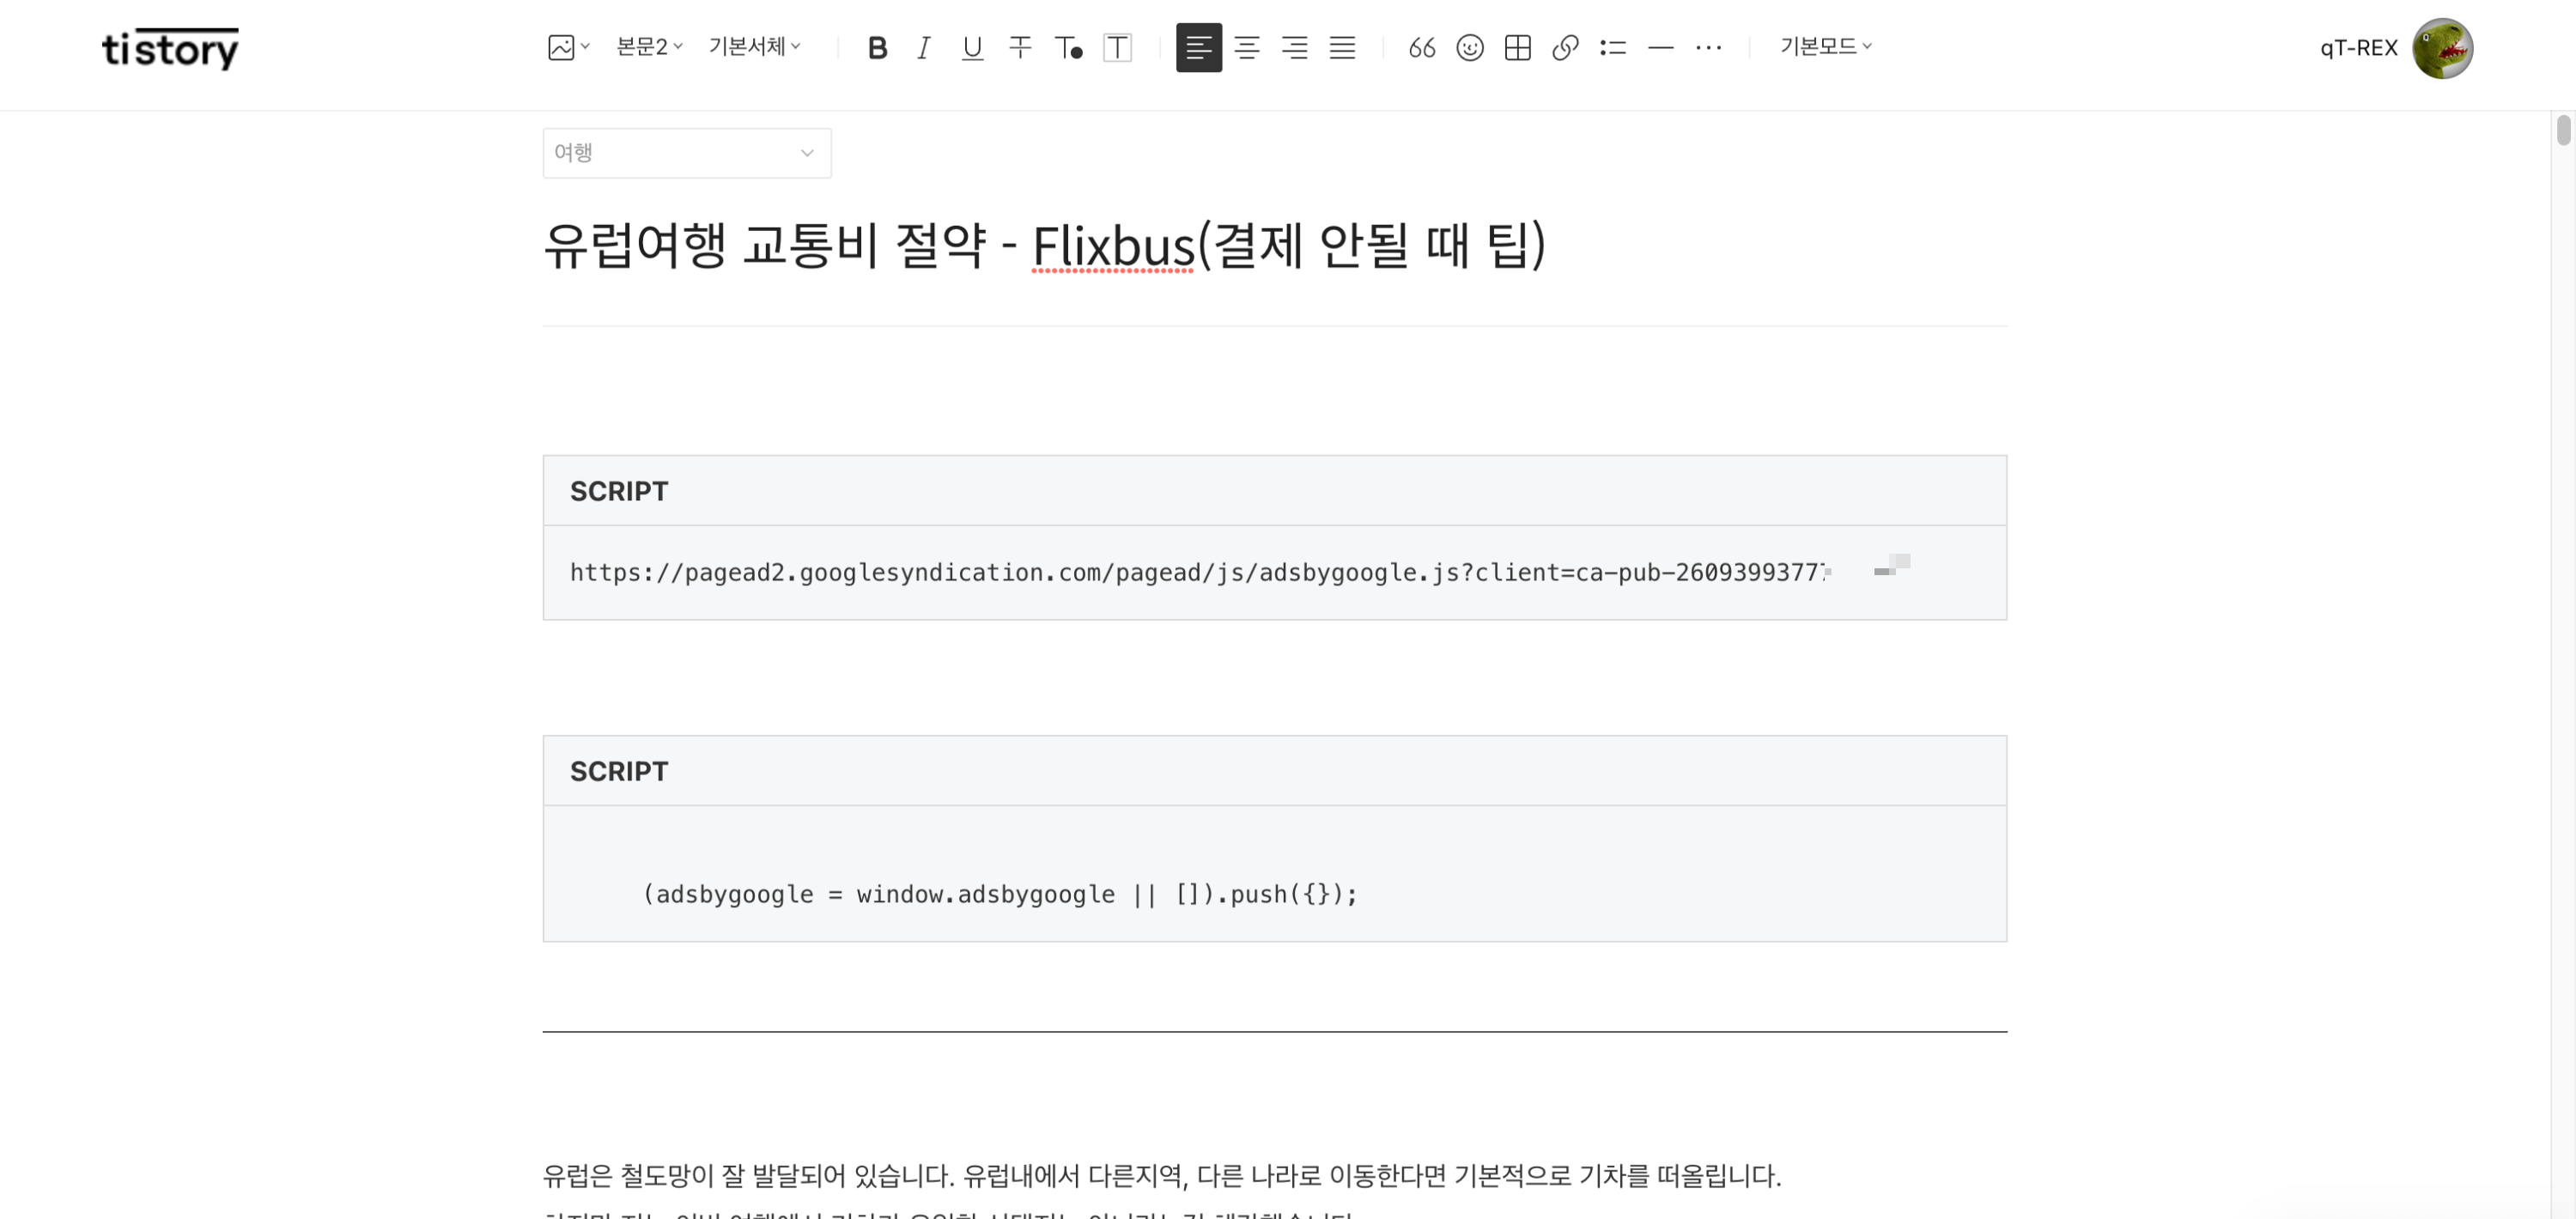Toggle justified text alignment
This screenshot has width=2576, height=1219.
pos(1343,47)
